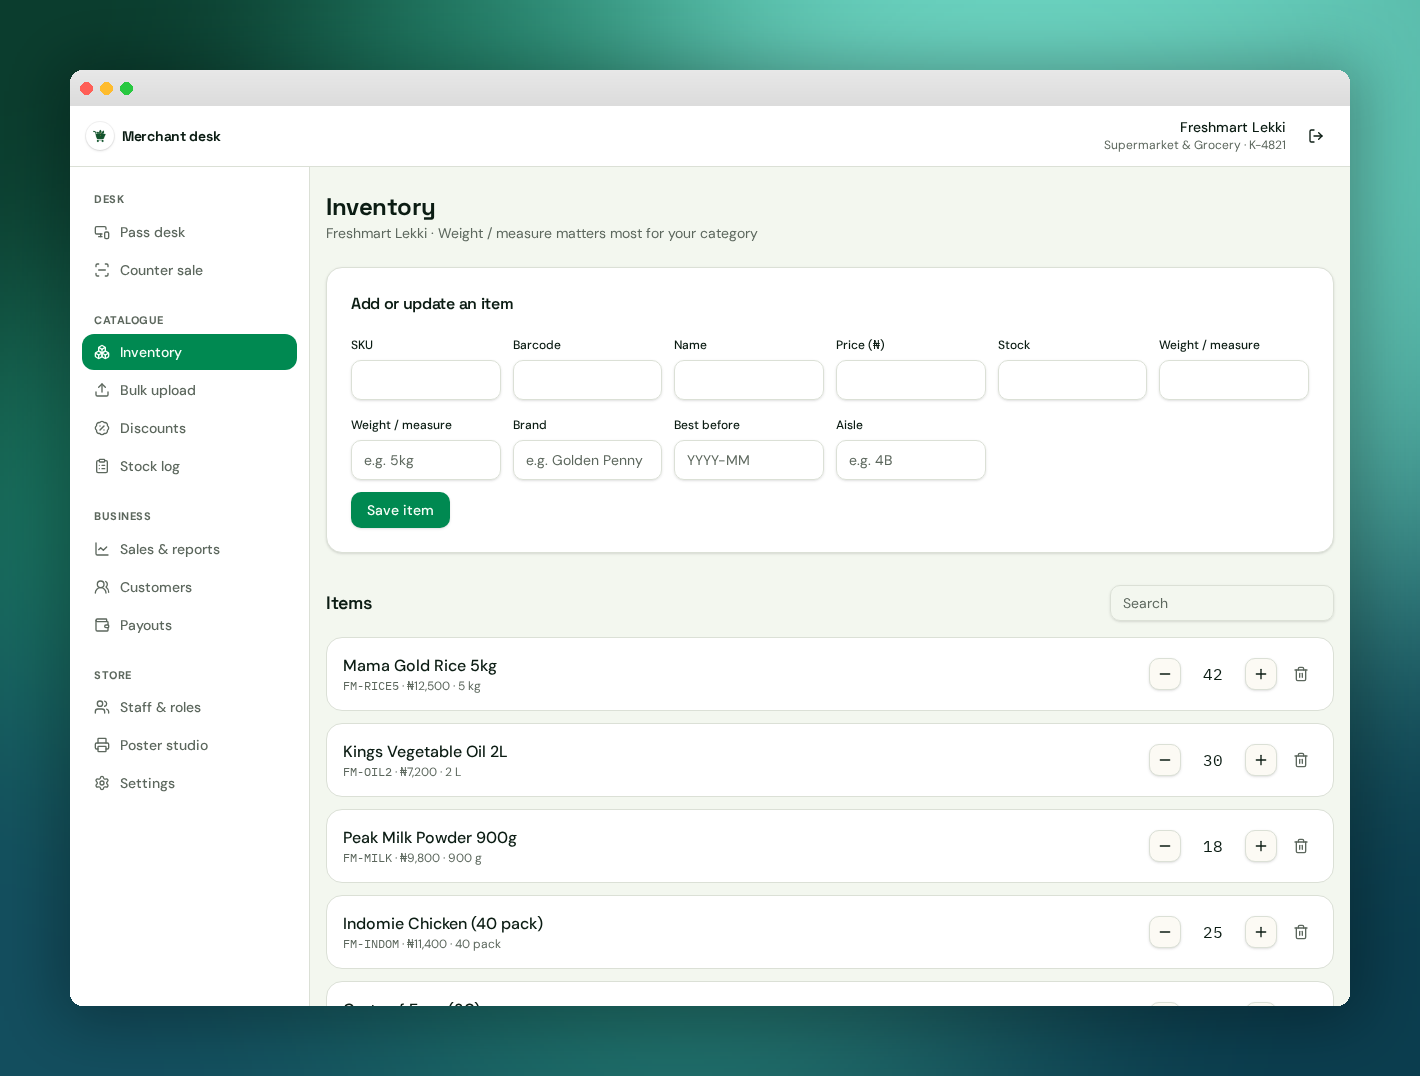
Task: Decrease stock for Mama Gold Rice 5kg
Action: 1165,674
